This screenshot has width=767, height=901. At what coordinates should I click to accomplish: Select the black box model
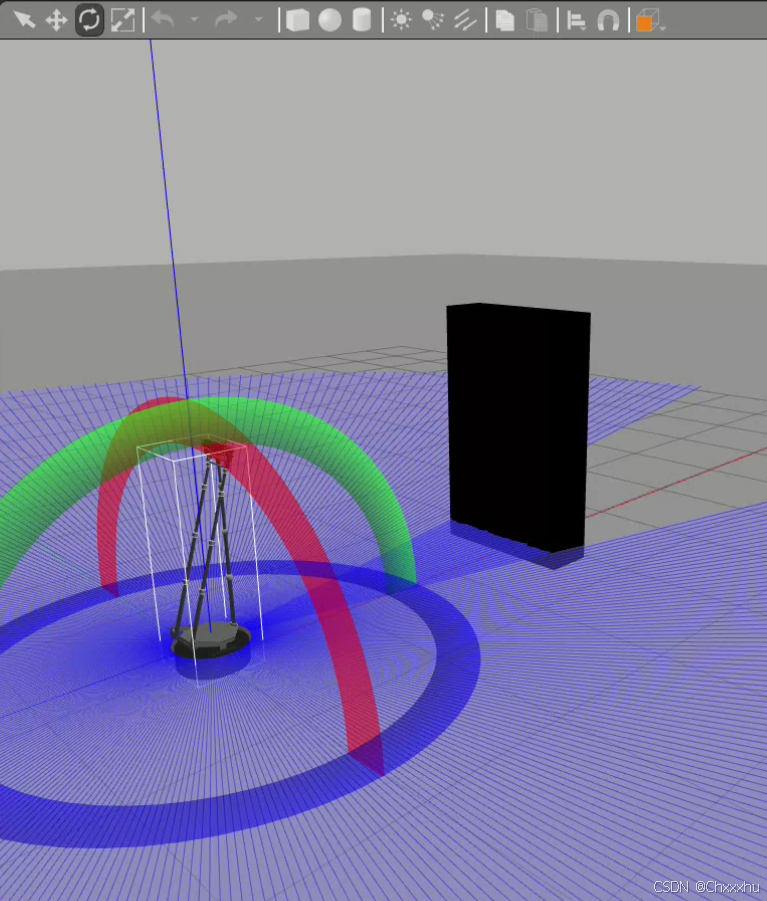click(x=518, y=428)
